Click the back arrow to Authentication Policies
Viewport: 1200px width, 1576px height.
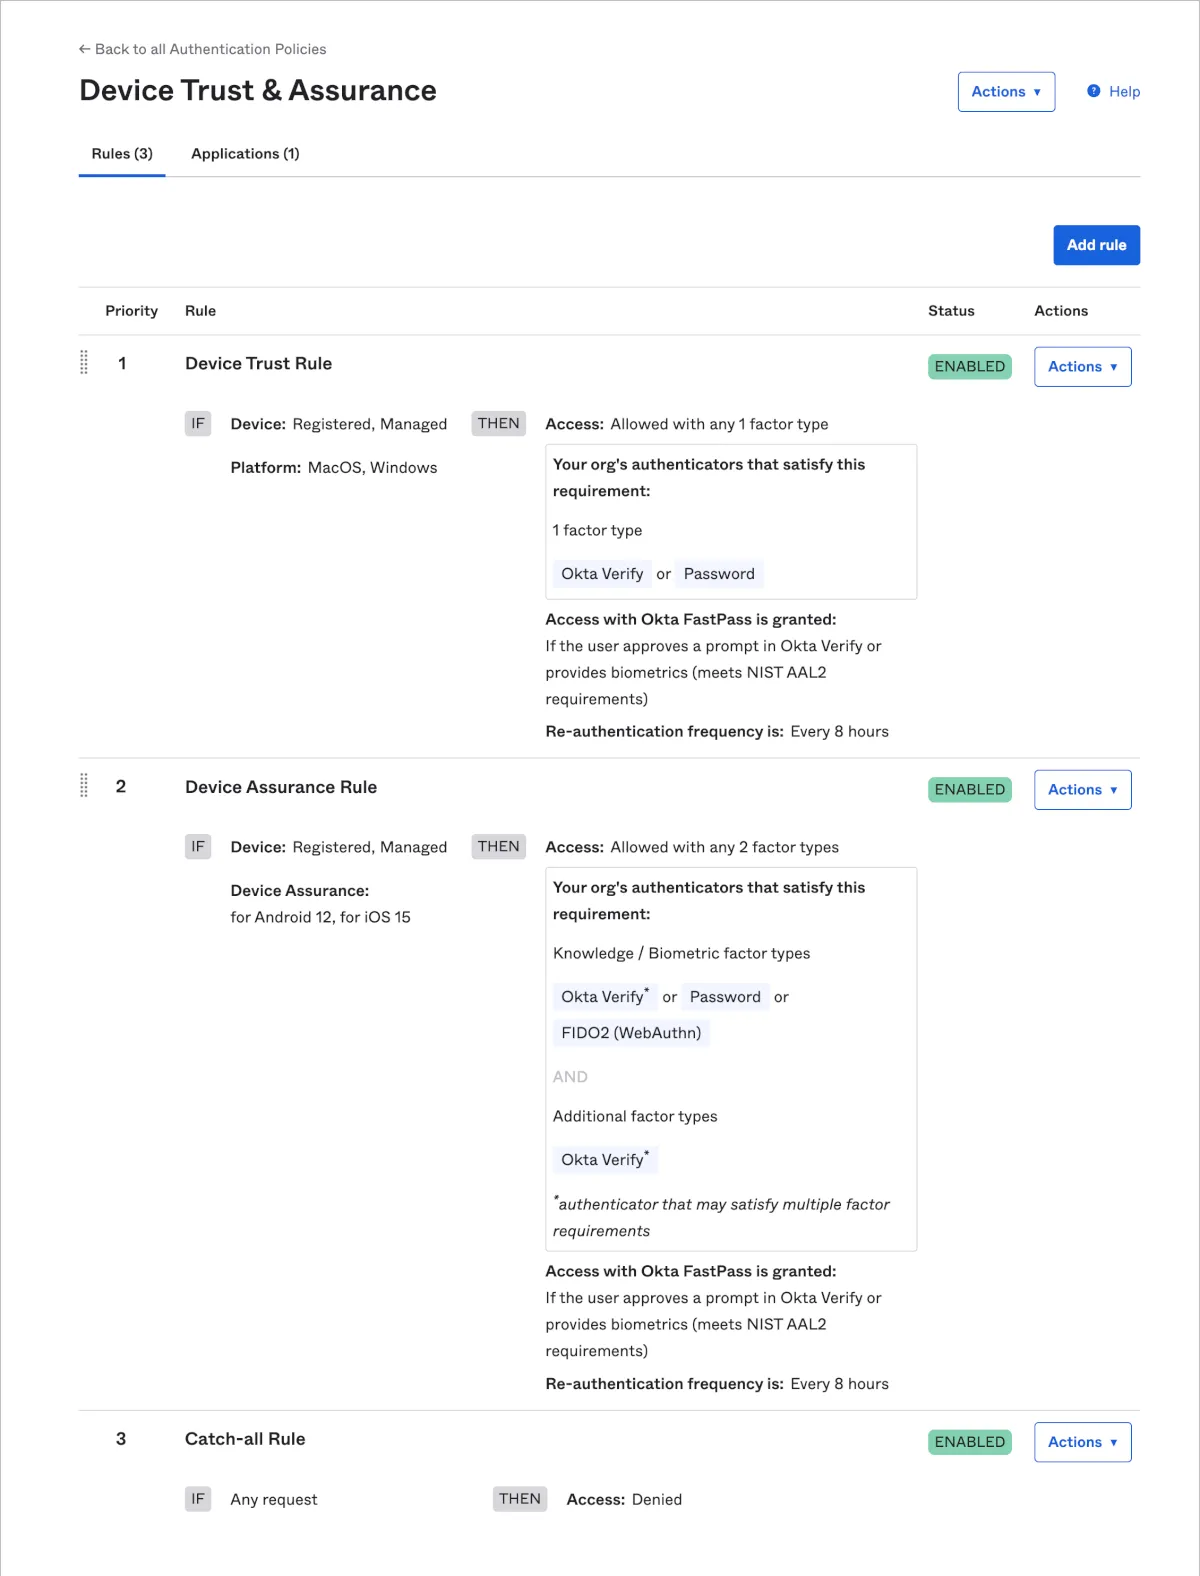tap(84, 49)
